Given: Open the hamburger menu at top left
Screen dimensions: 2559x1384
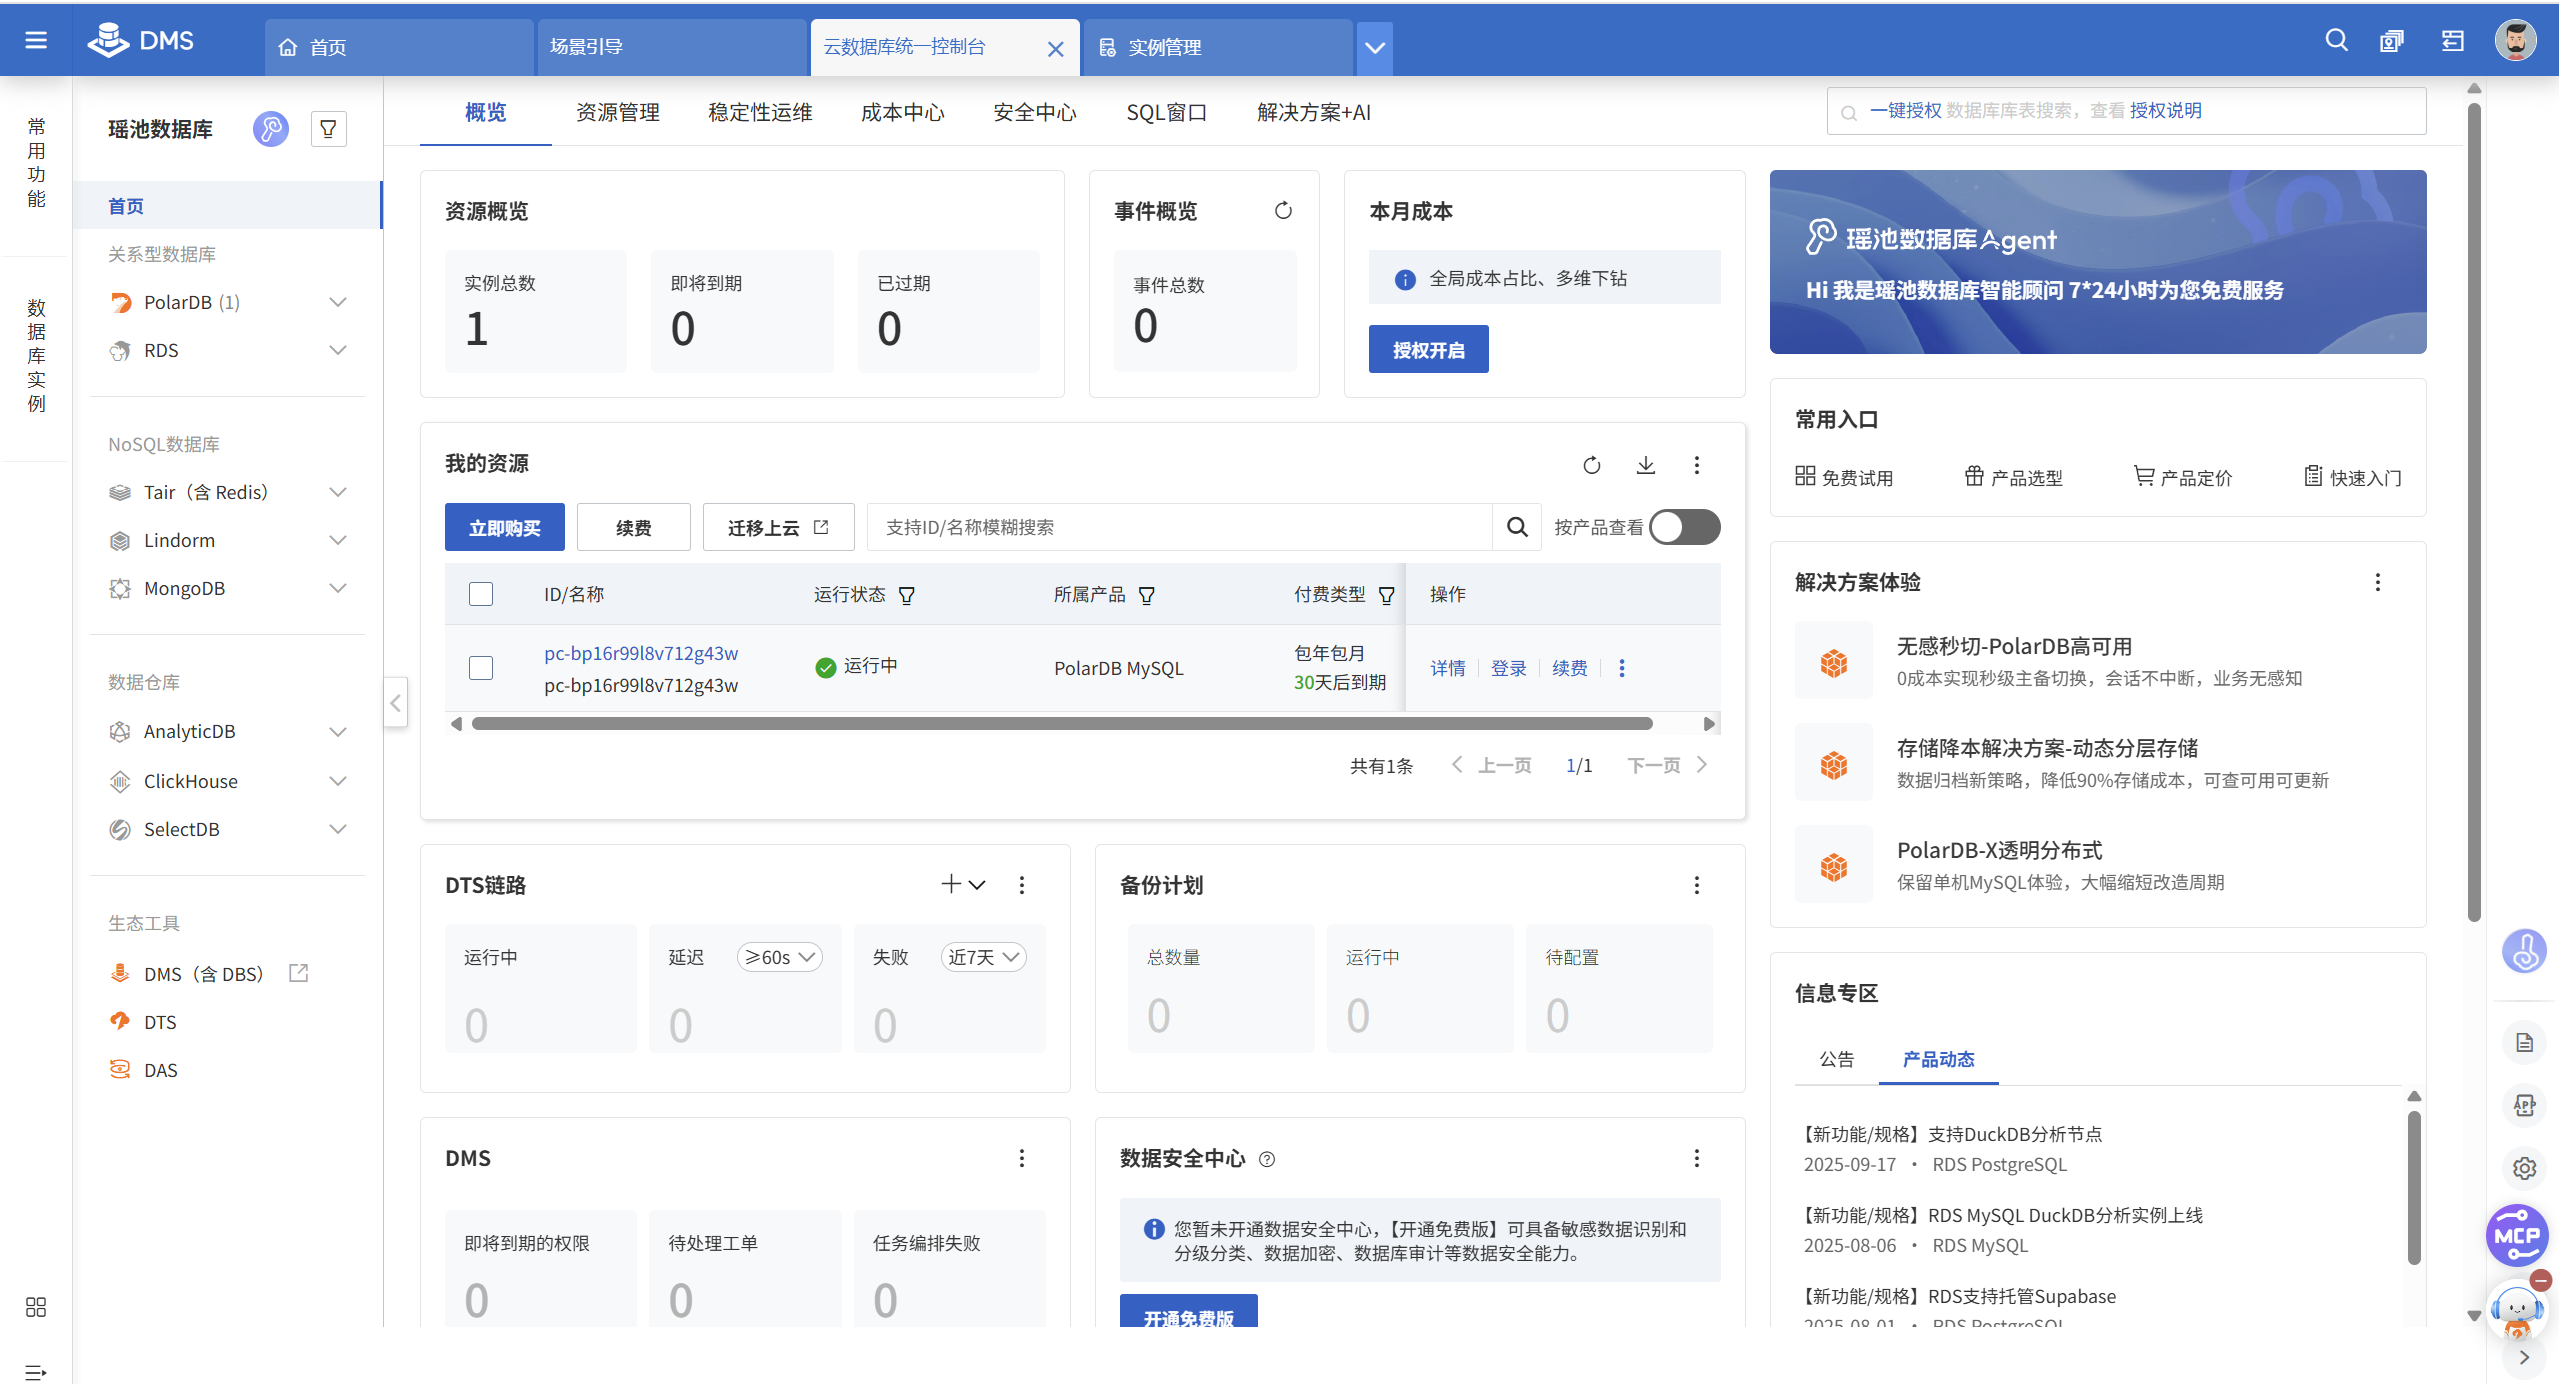Looking at the screenshot, I should pos(36,40).
